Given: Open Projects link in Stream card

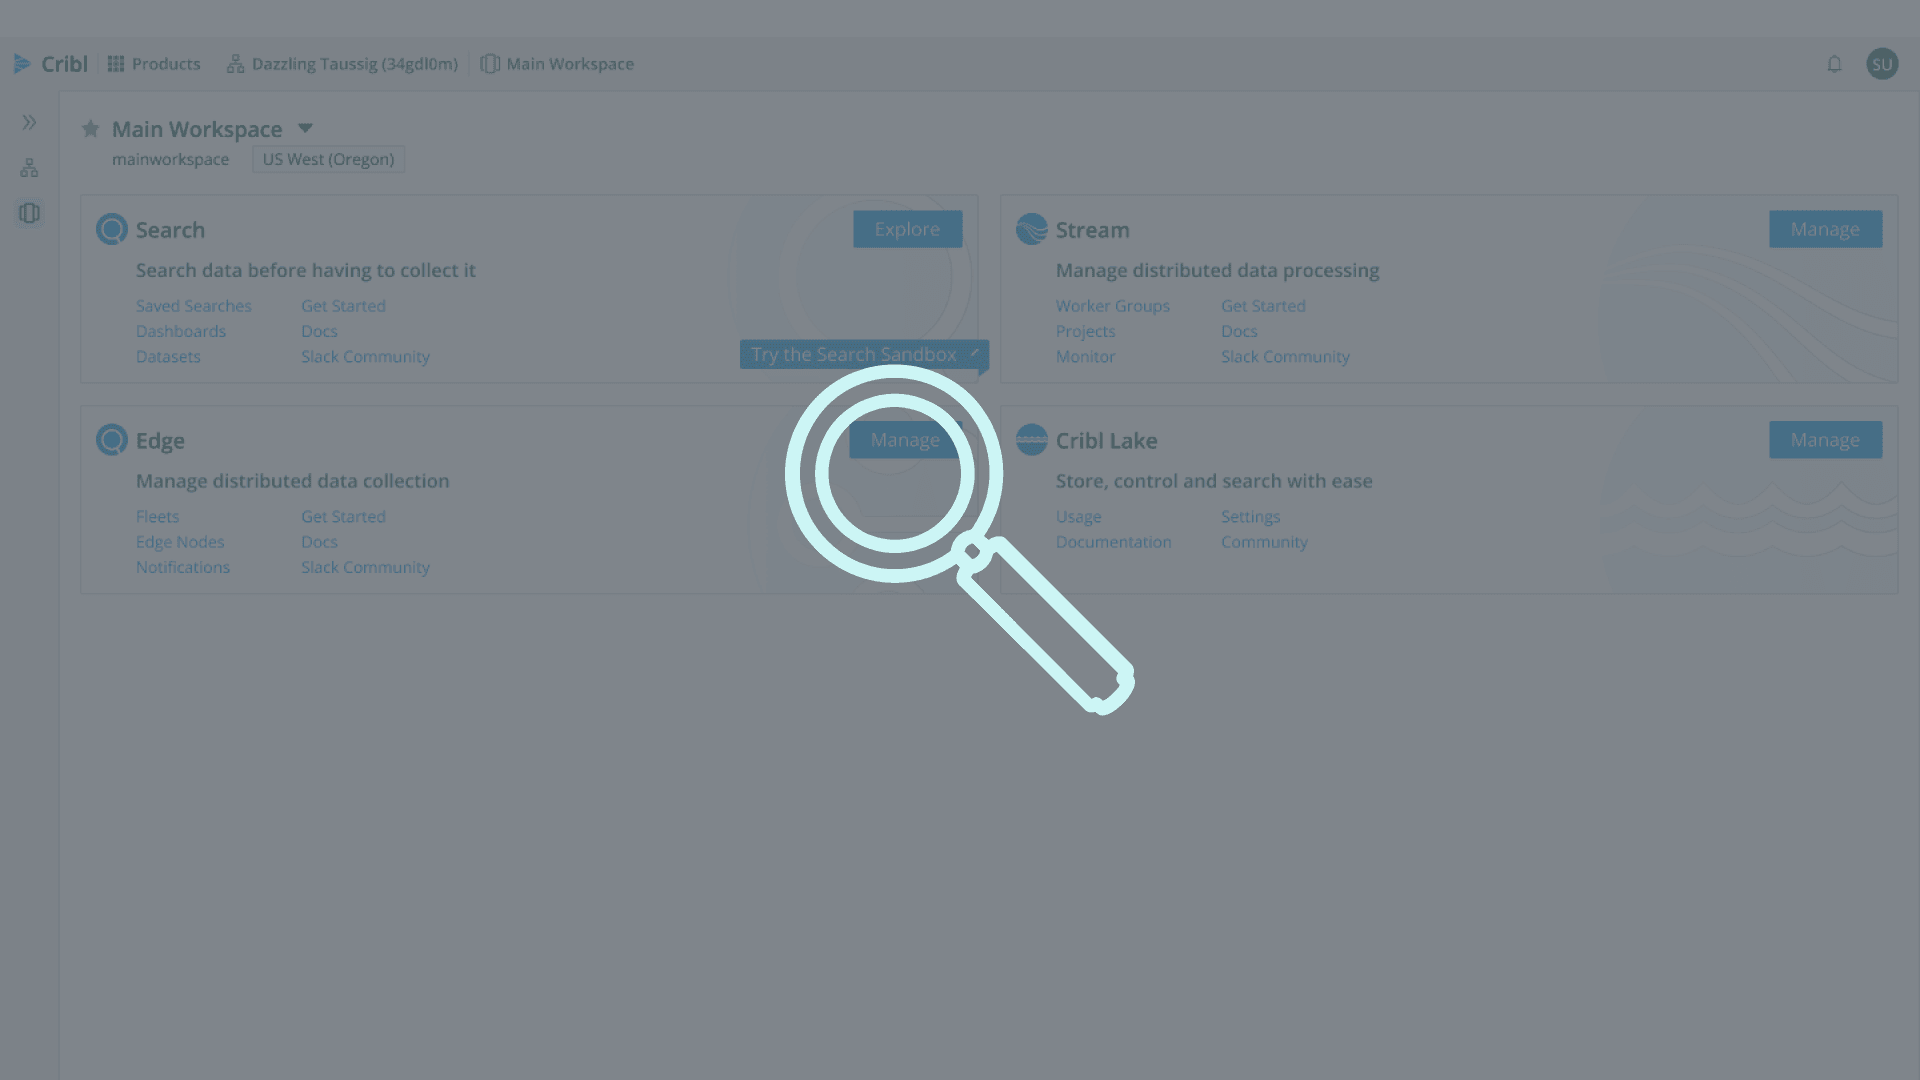Looking at the screenshot, I should 1085,331.
